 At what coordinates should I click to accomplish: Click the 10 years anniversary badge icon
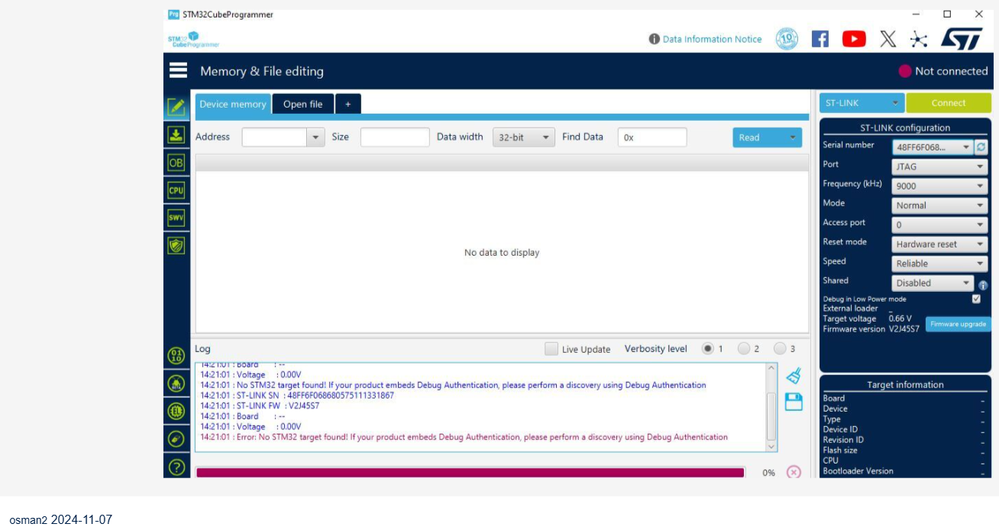787,39
